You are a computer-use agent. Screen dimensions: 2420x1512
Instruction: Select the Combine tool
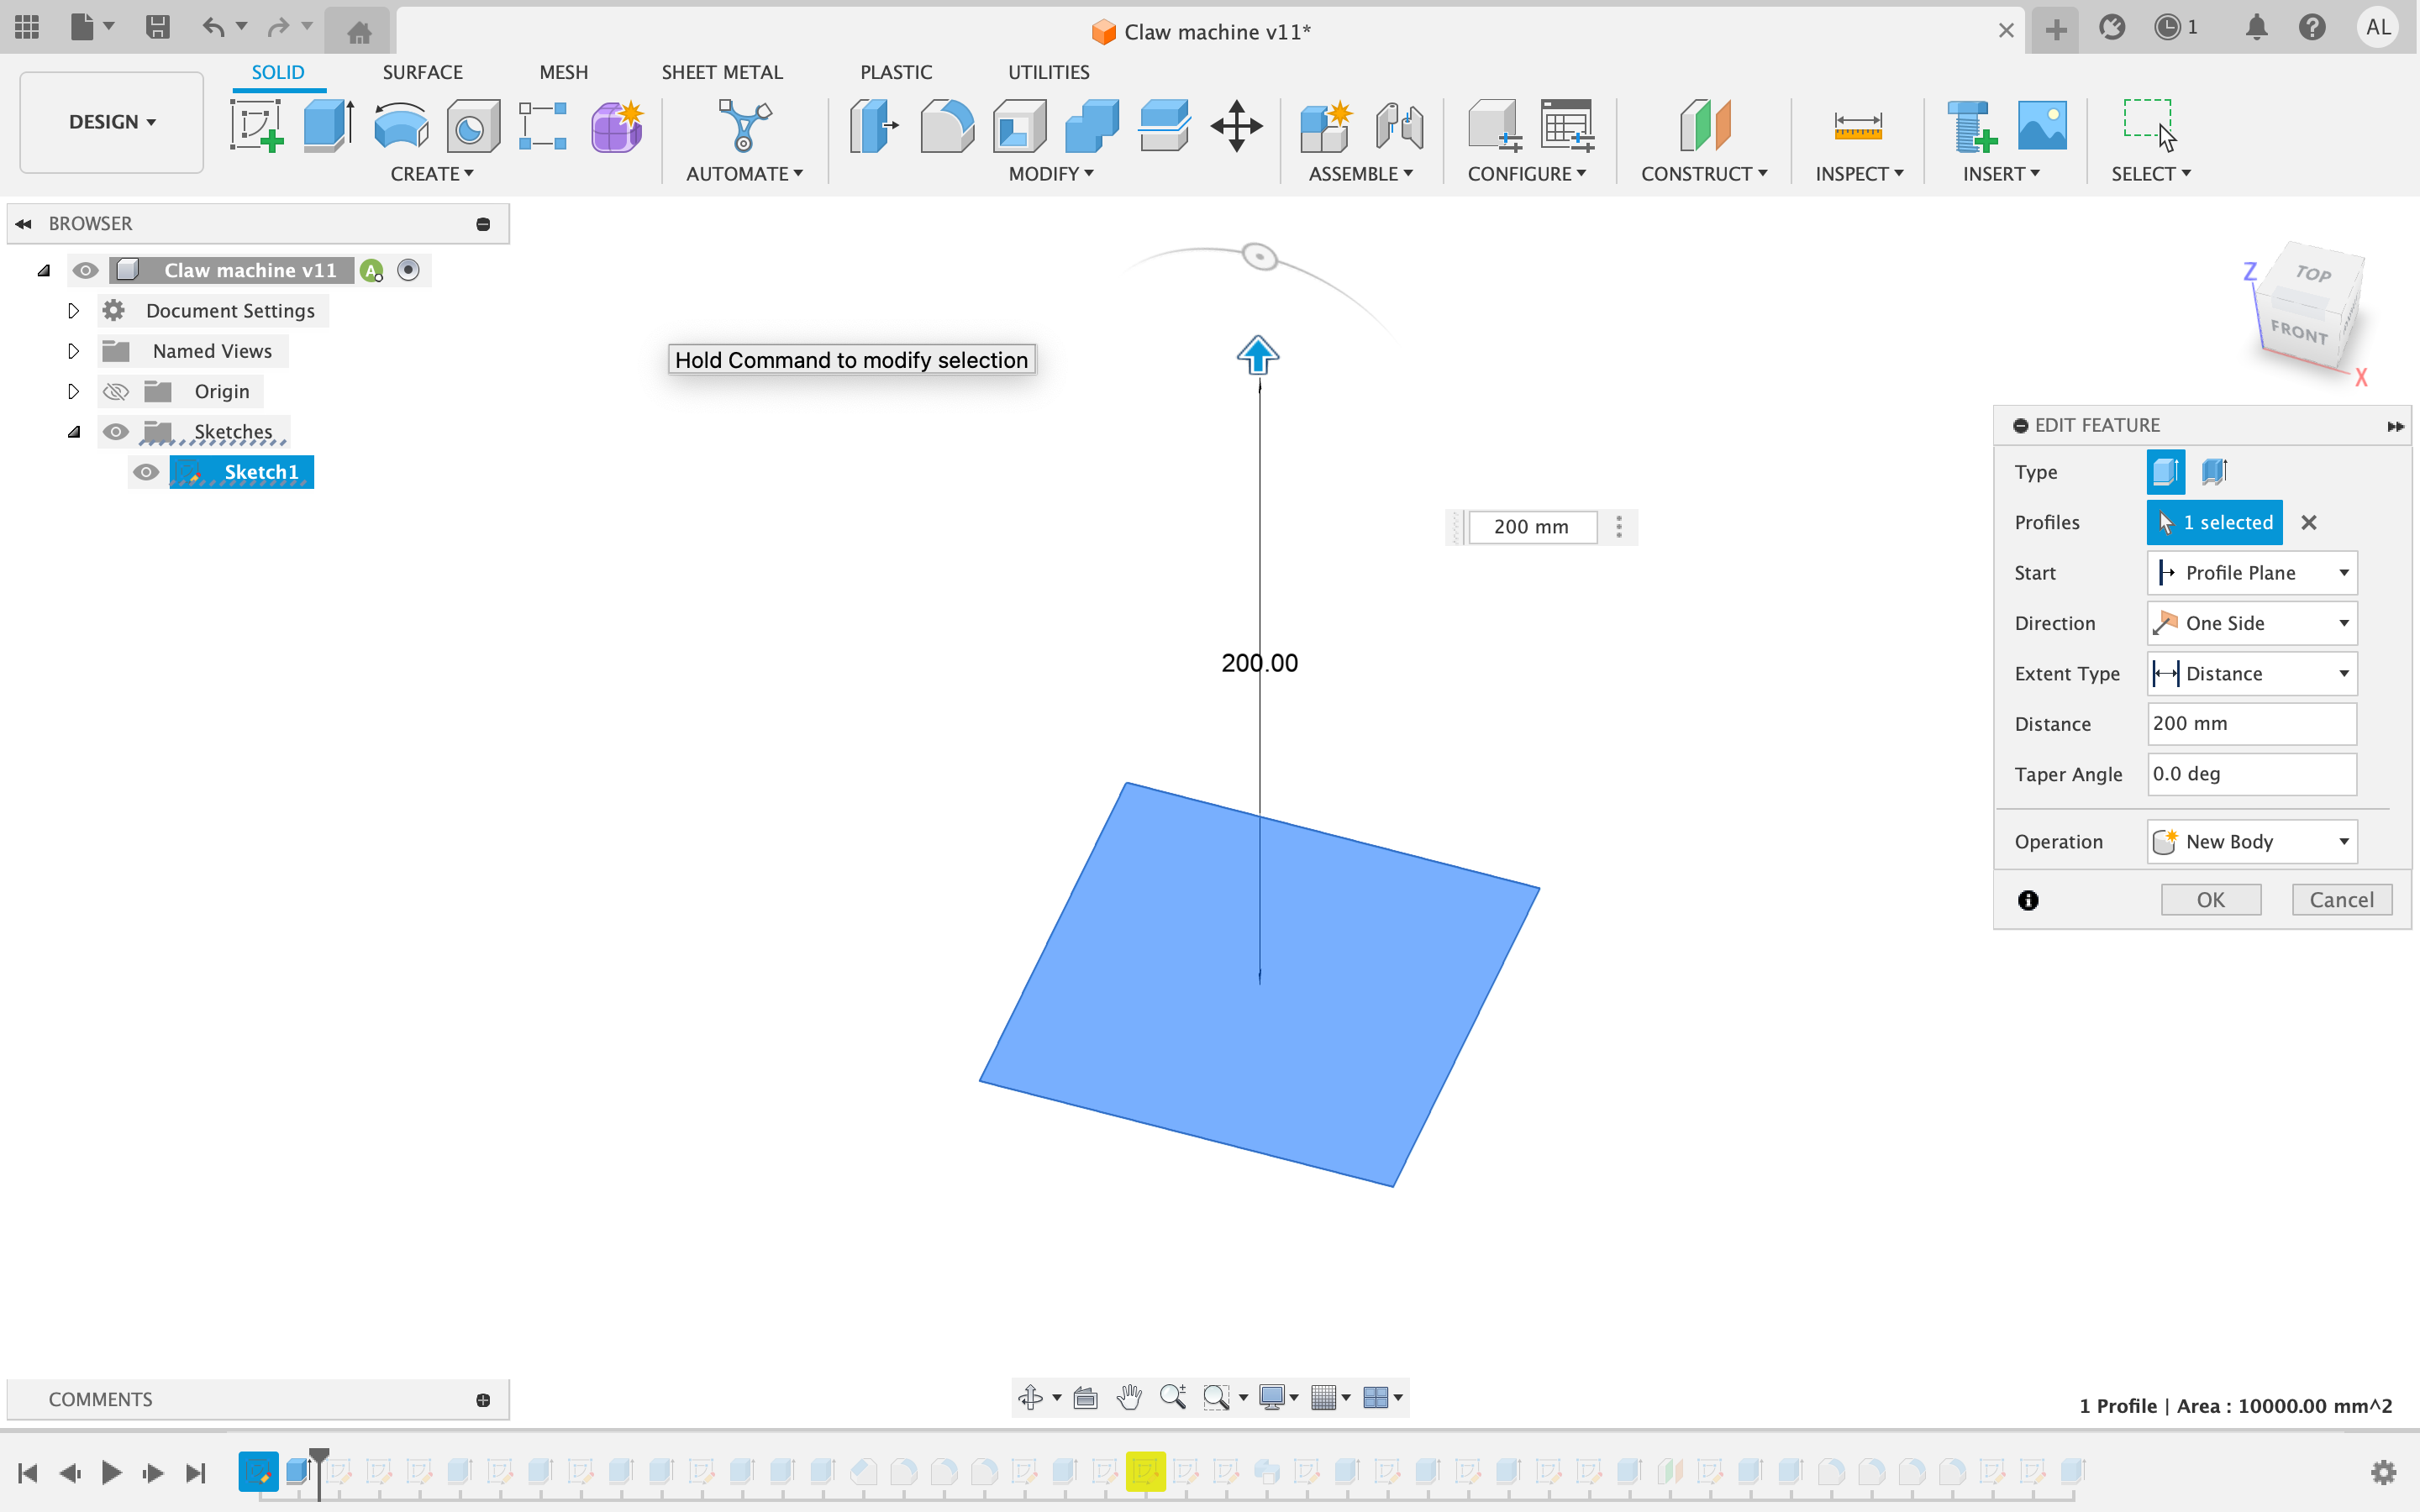click(1092, 126)
